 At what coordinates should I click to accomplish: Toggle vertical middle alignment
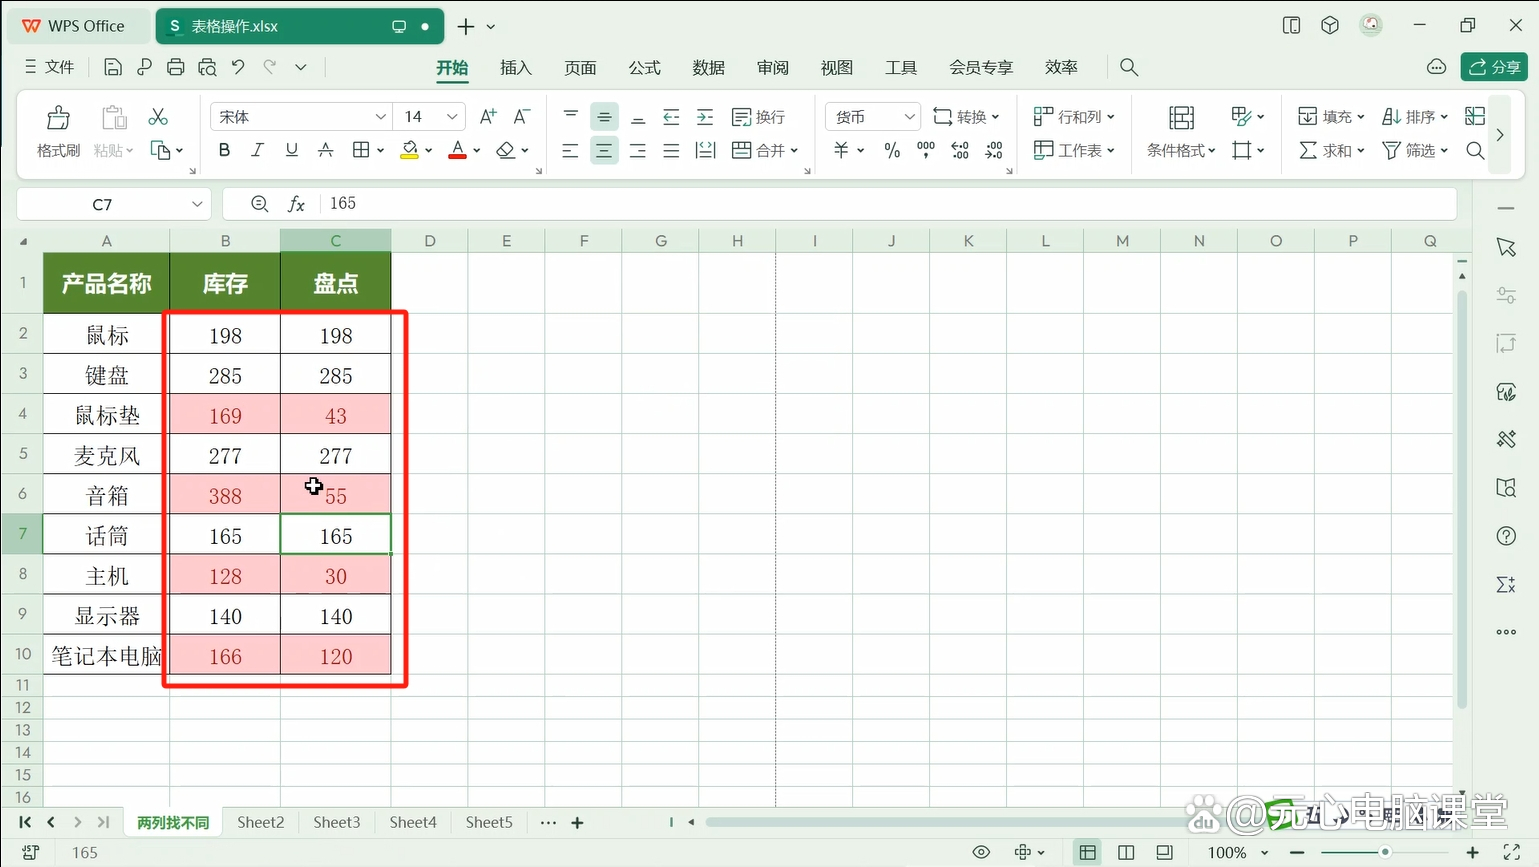click(x=604, y=117)
